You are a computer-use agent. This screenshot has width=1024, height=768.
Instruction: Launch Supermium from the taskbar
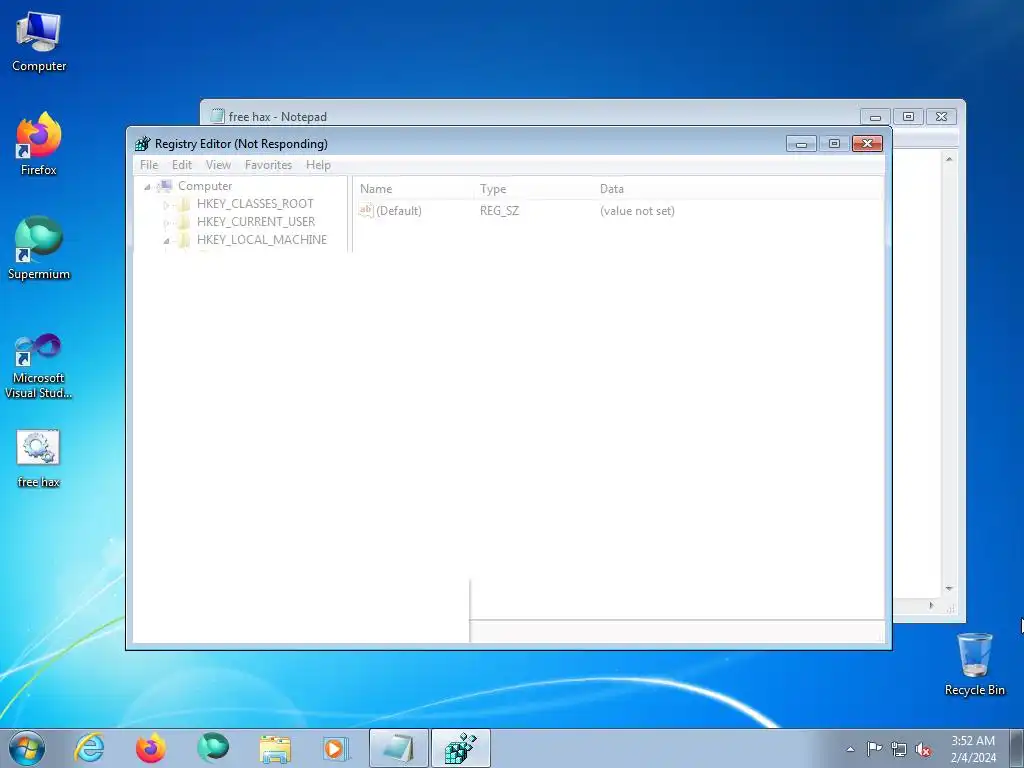click(213, 748)
